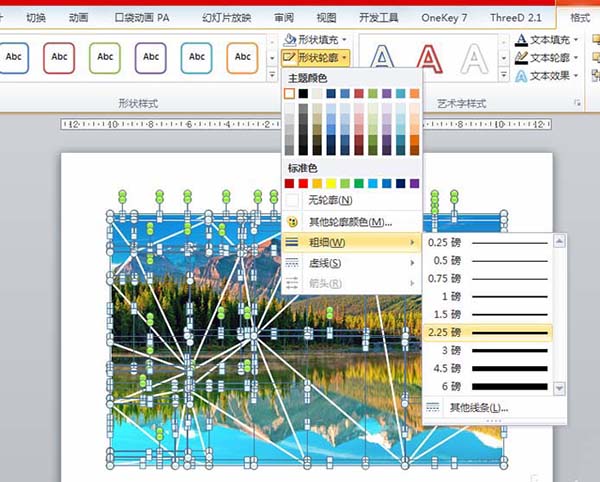Click the 文本轮廓 (Text Outline) icon
This screenshot has height=482, width=600.
click(522, 58)
